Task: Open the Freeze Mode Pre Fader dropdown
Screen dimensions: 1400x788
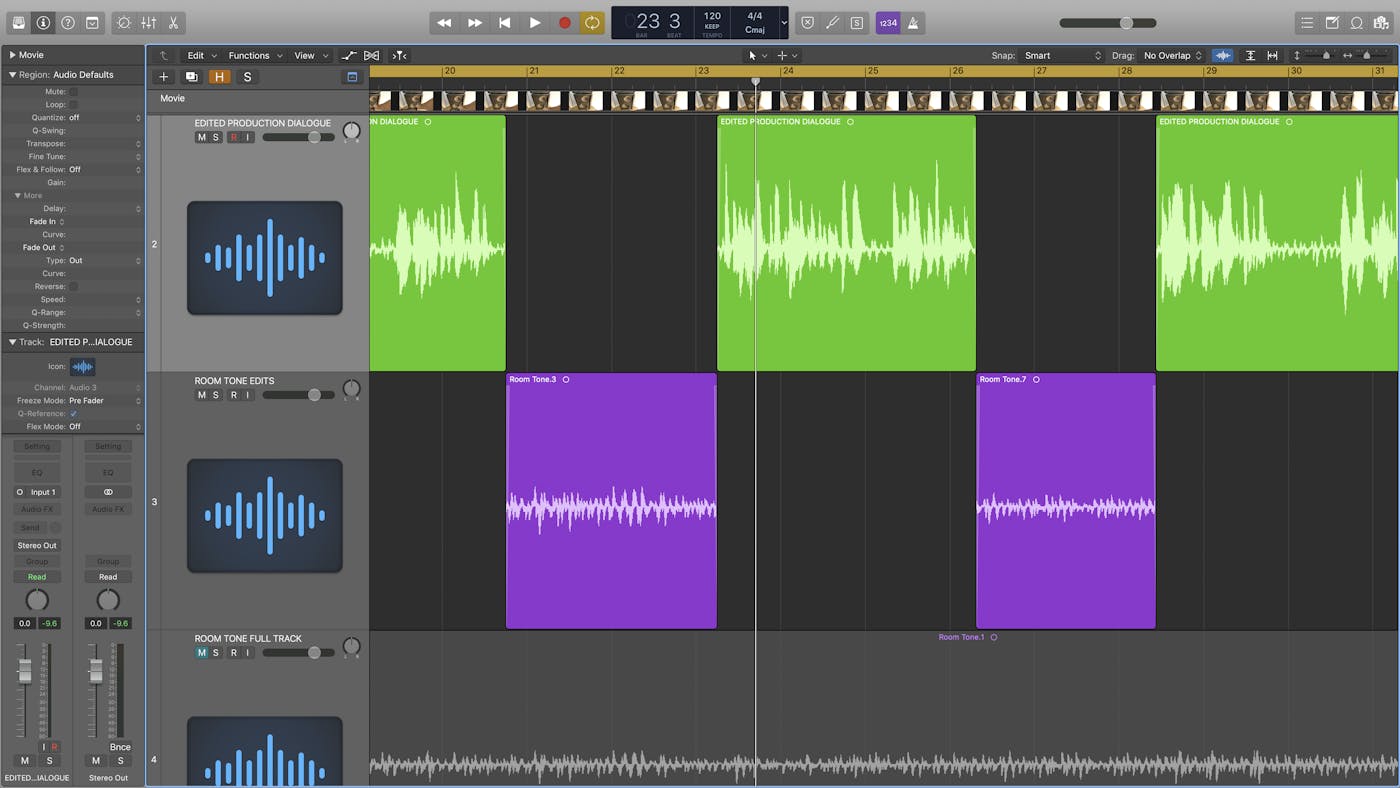Action: (105, 400)
